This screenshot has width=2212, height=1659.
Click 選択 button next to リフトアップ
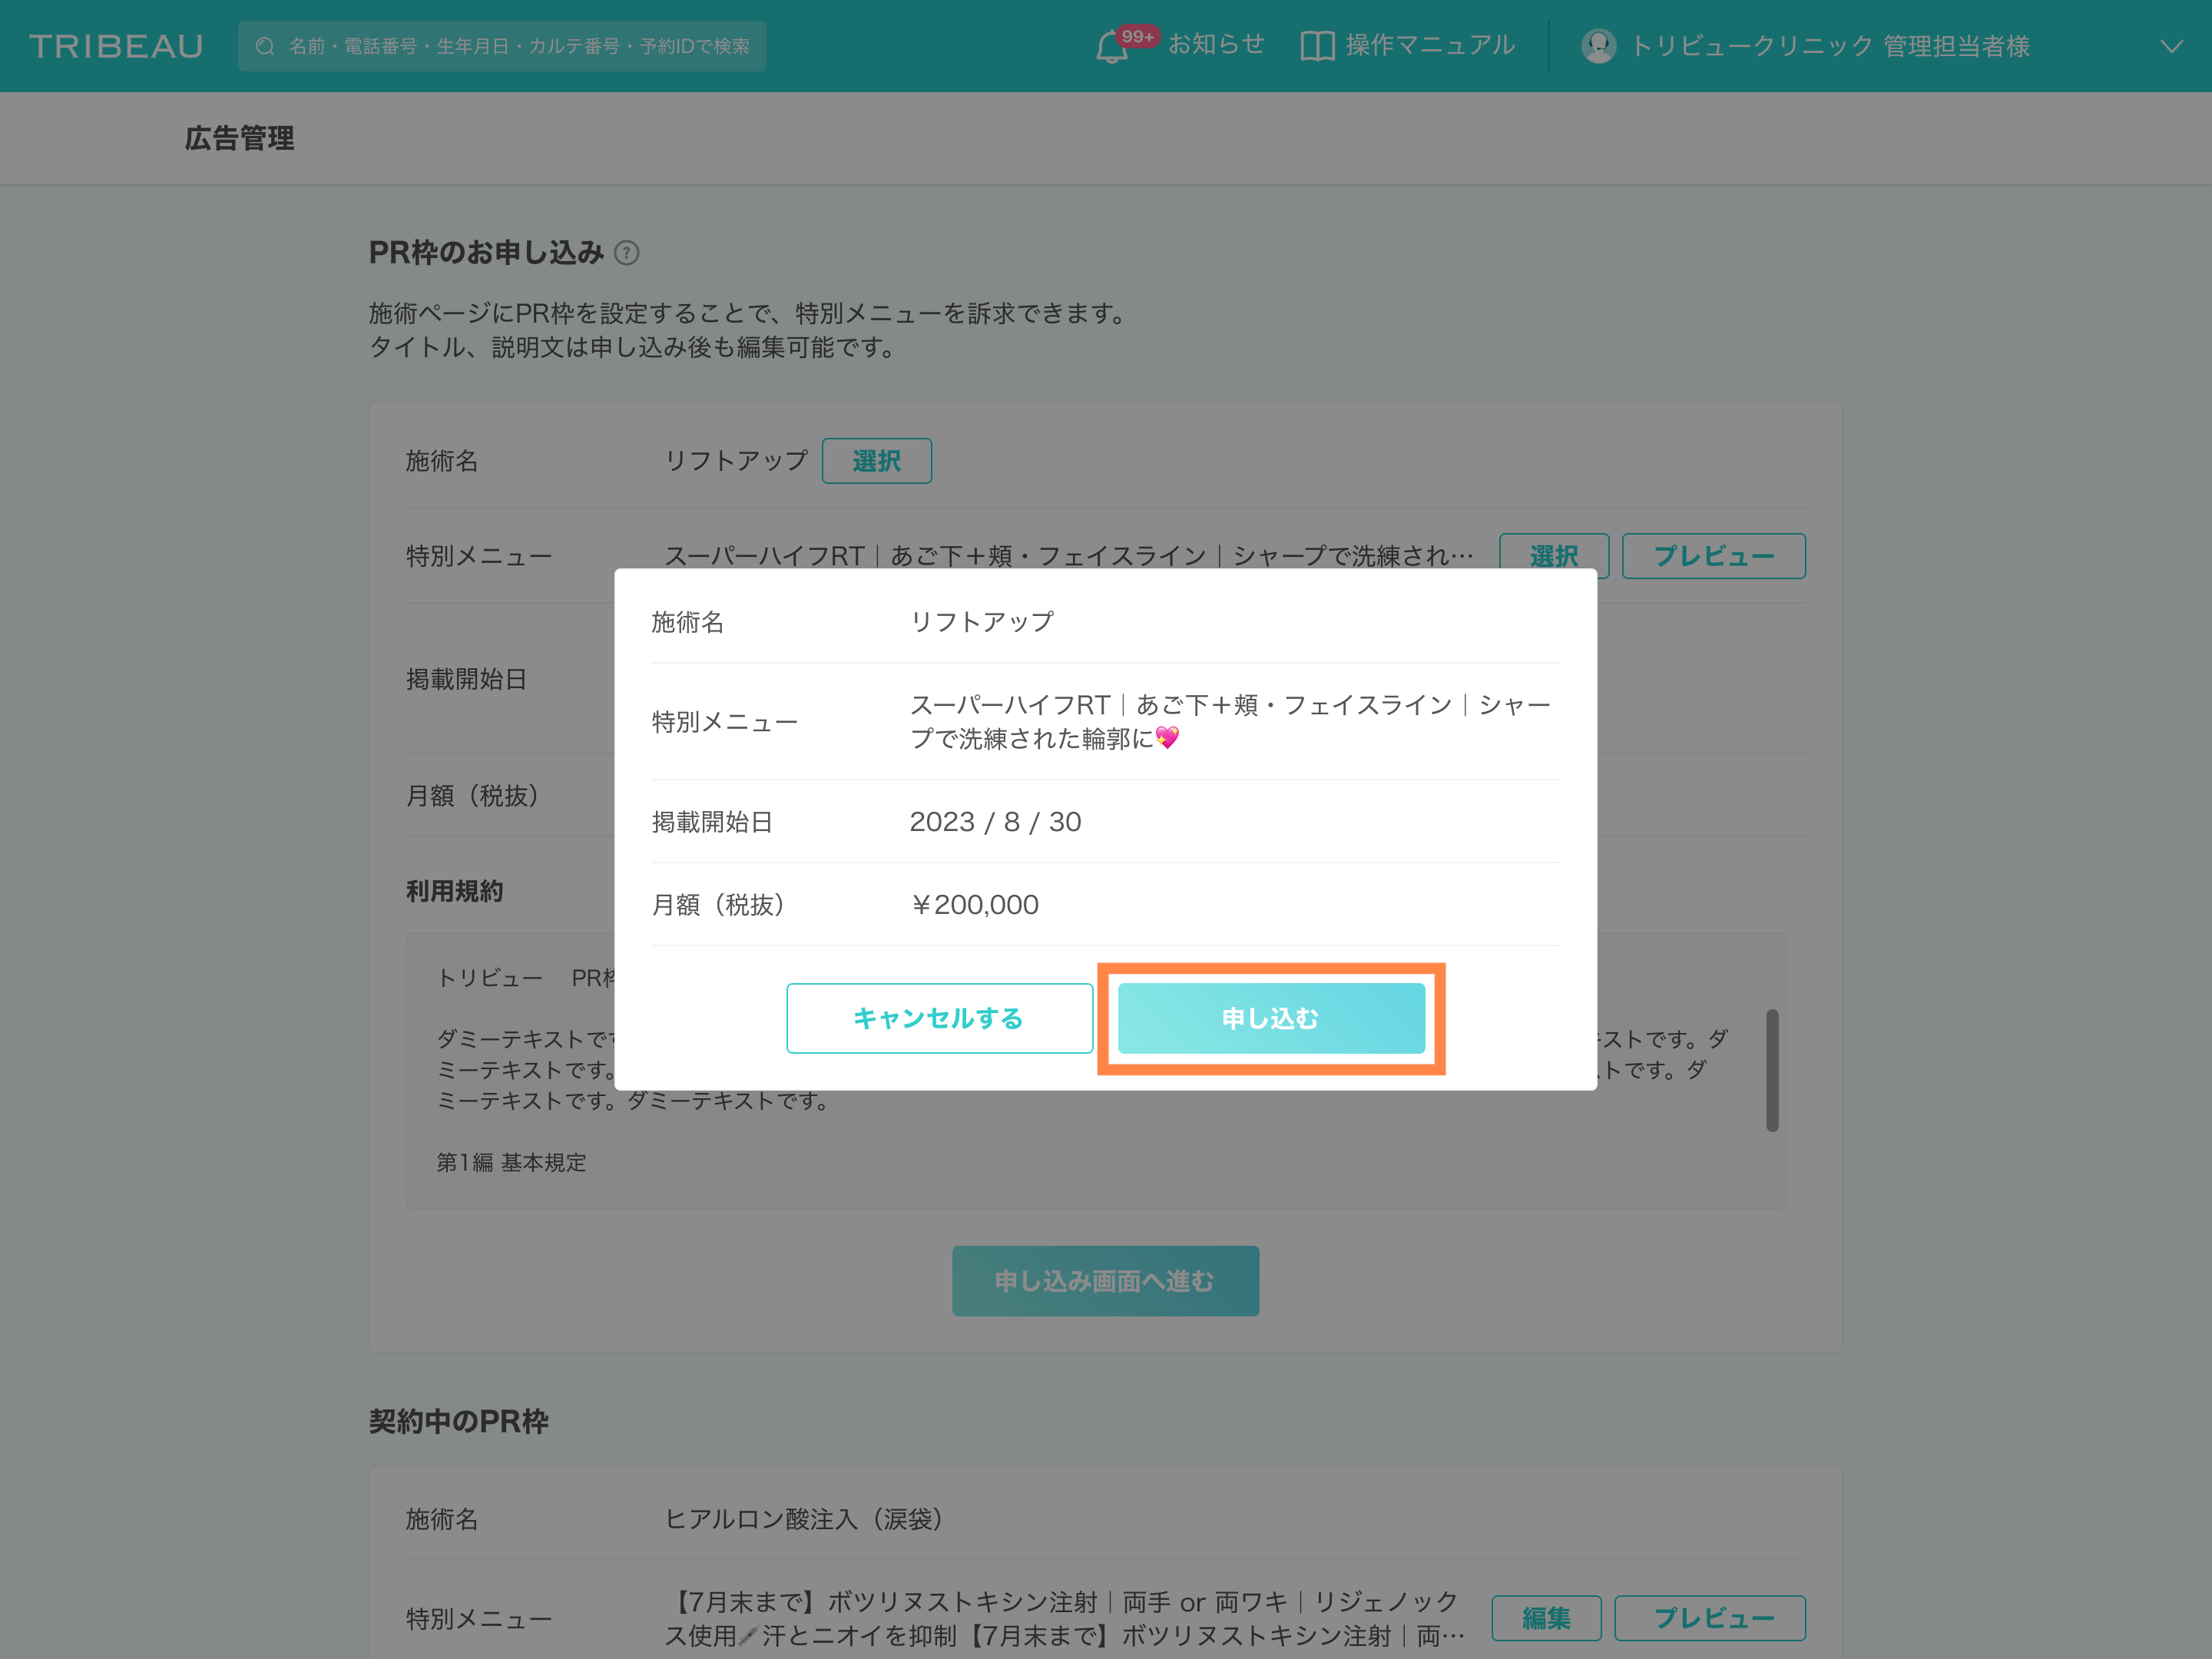click(x=876, y=461)
